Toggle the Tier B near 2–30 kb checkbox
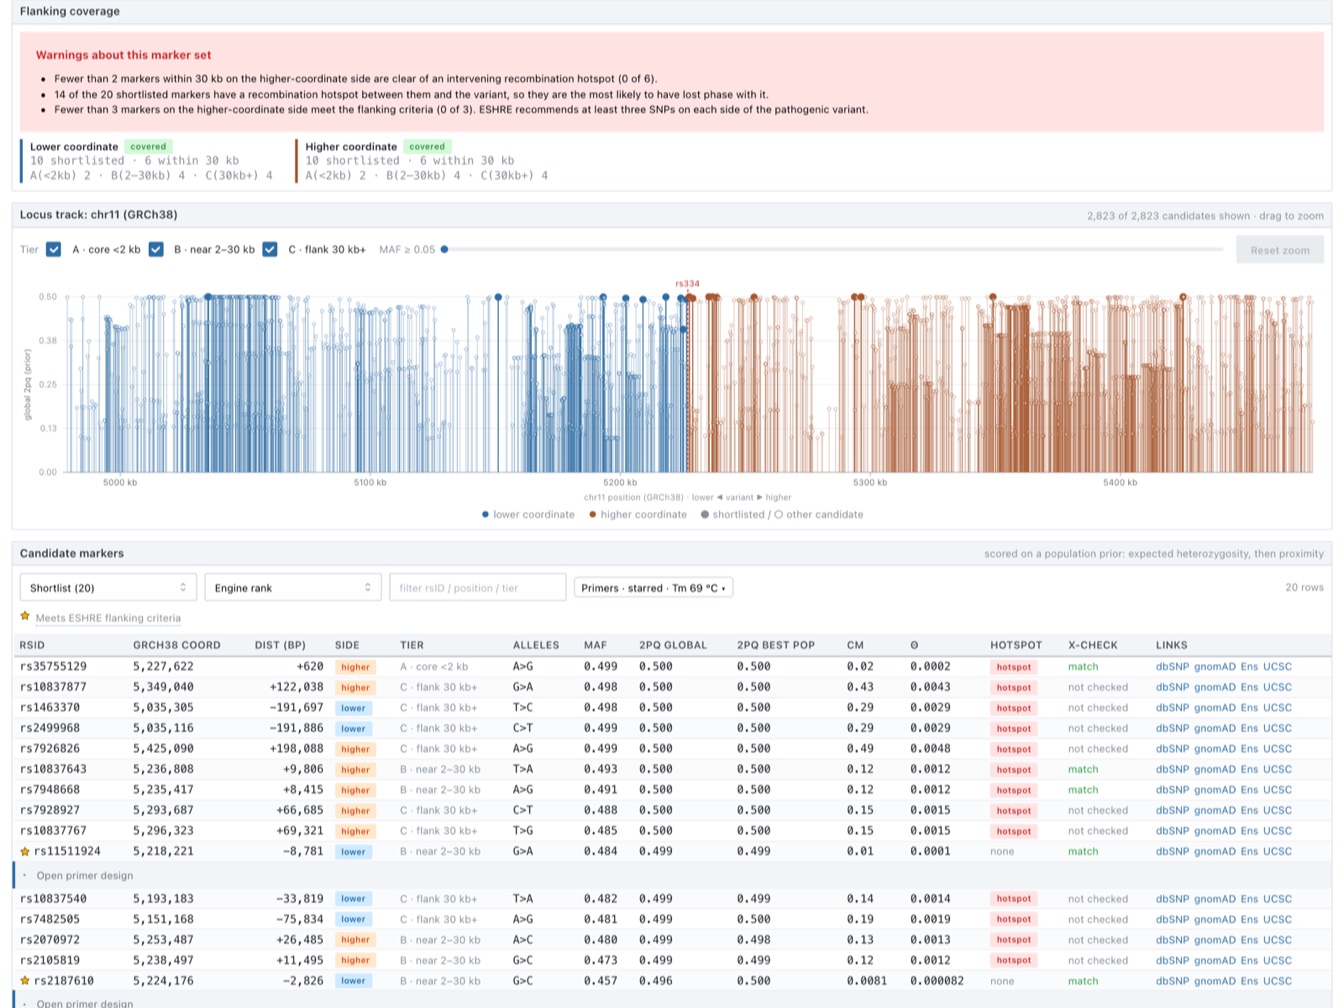This screenshot has width=1344, height=1008. [156, 249]
